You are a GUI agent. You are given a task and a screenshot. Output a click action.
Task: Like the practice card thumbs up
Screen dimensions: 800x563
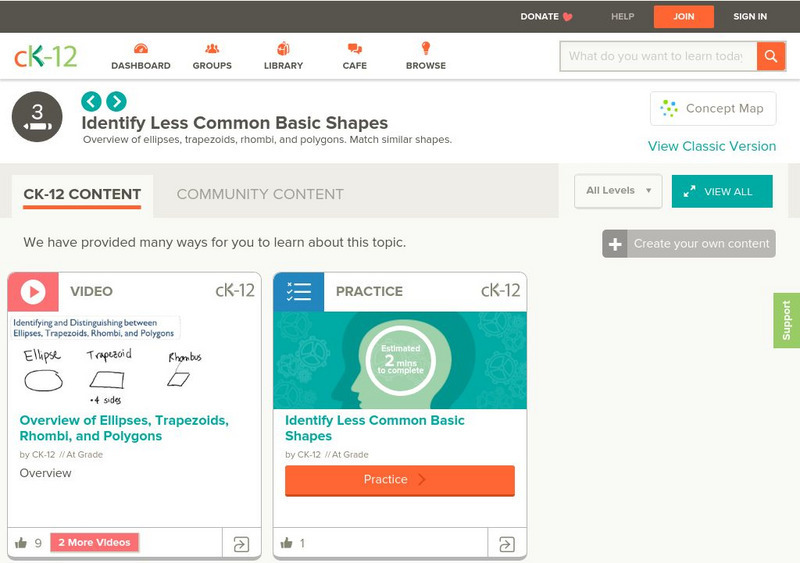(x=287, y=543)
